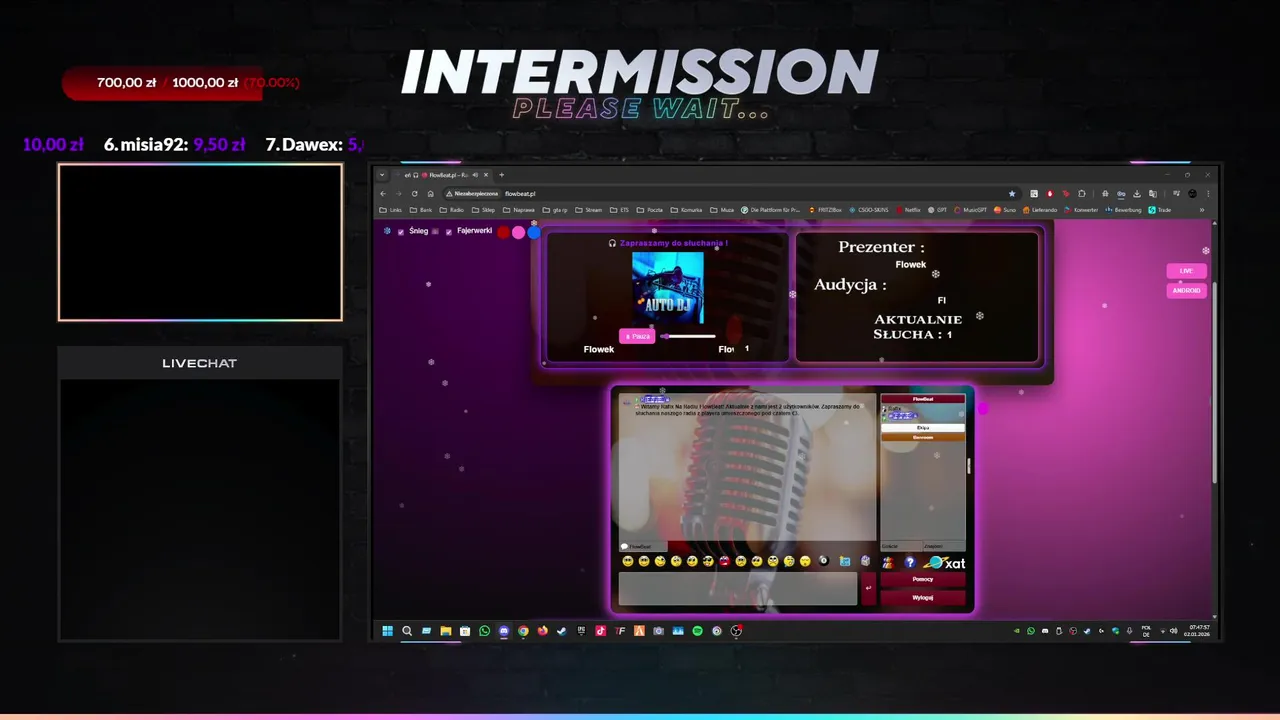This screenshot has width=1280, height=720.
Task: Pick the dark red theme color circle
Action: pyautogui.click(x=503, y=232)
